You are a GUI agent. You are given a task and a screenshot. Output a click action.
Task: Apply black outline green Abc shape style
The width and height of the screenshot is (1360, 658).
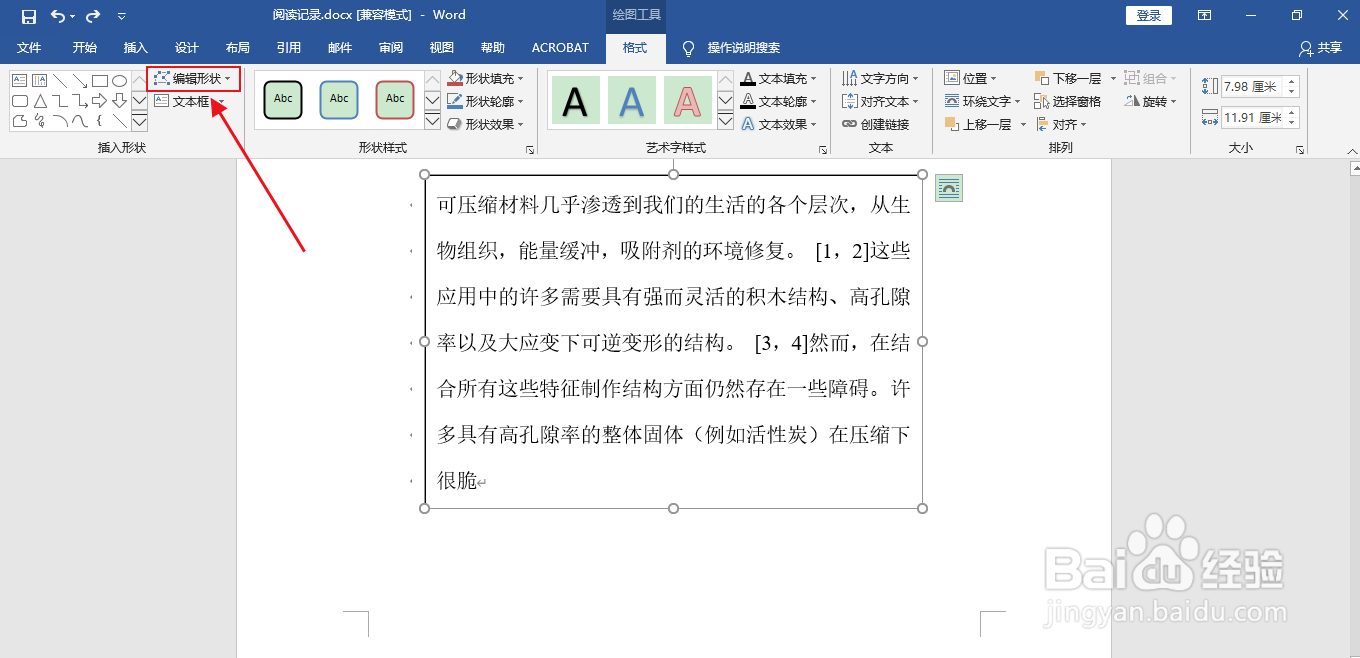click(283, 99)
